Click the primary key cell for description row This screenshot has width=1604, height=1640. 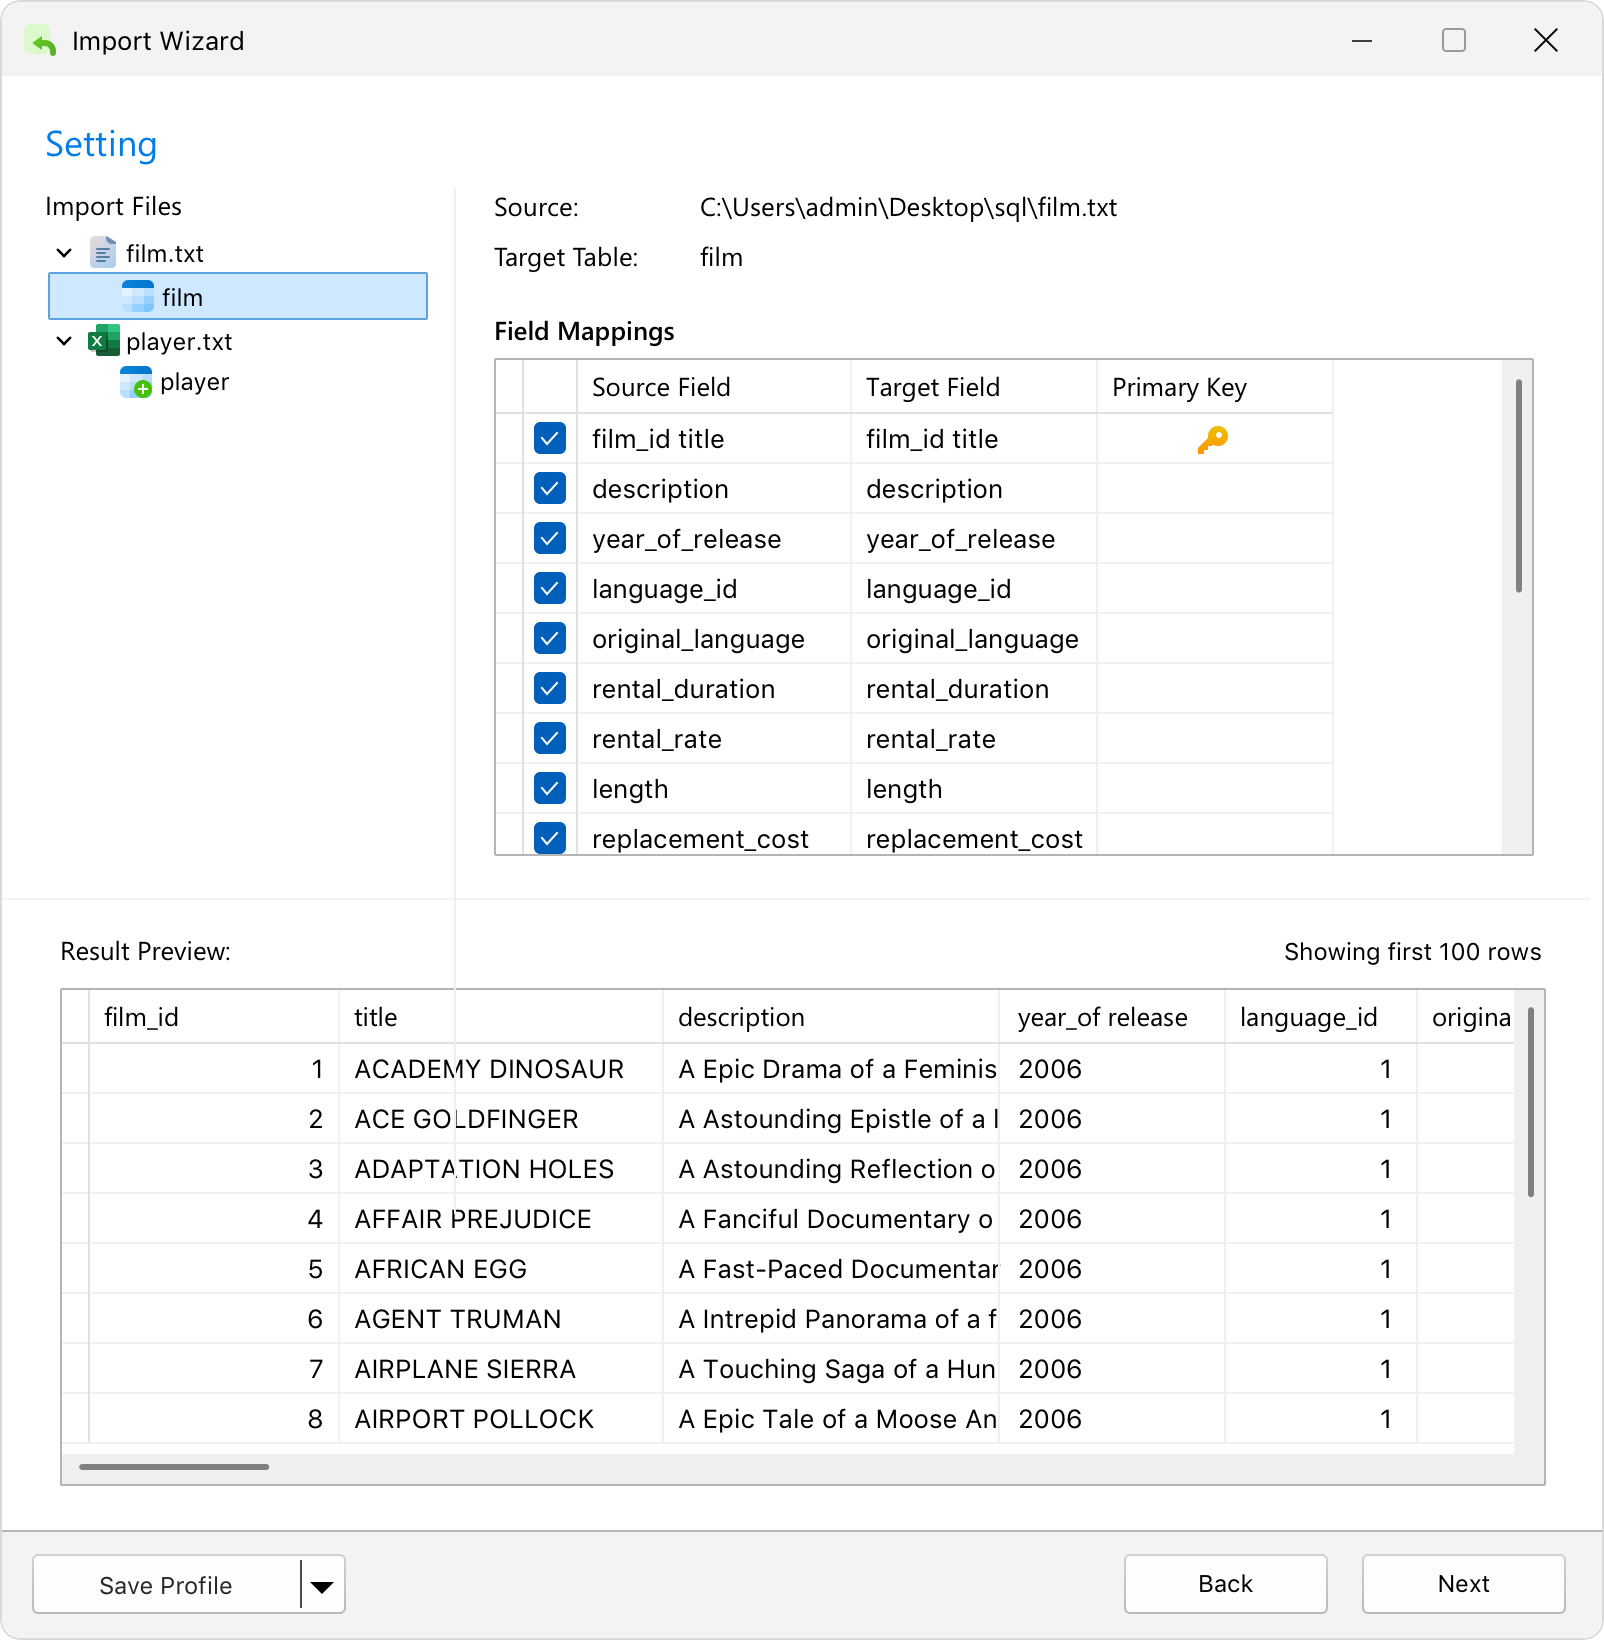click(1215, 489)
